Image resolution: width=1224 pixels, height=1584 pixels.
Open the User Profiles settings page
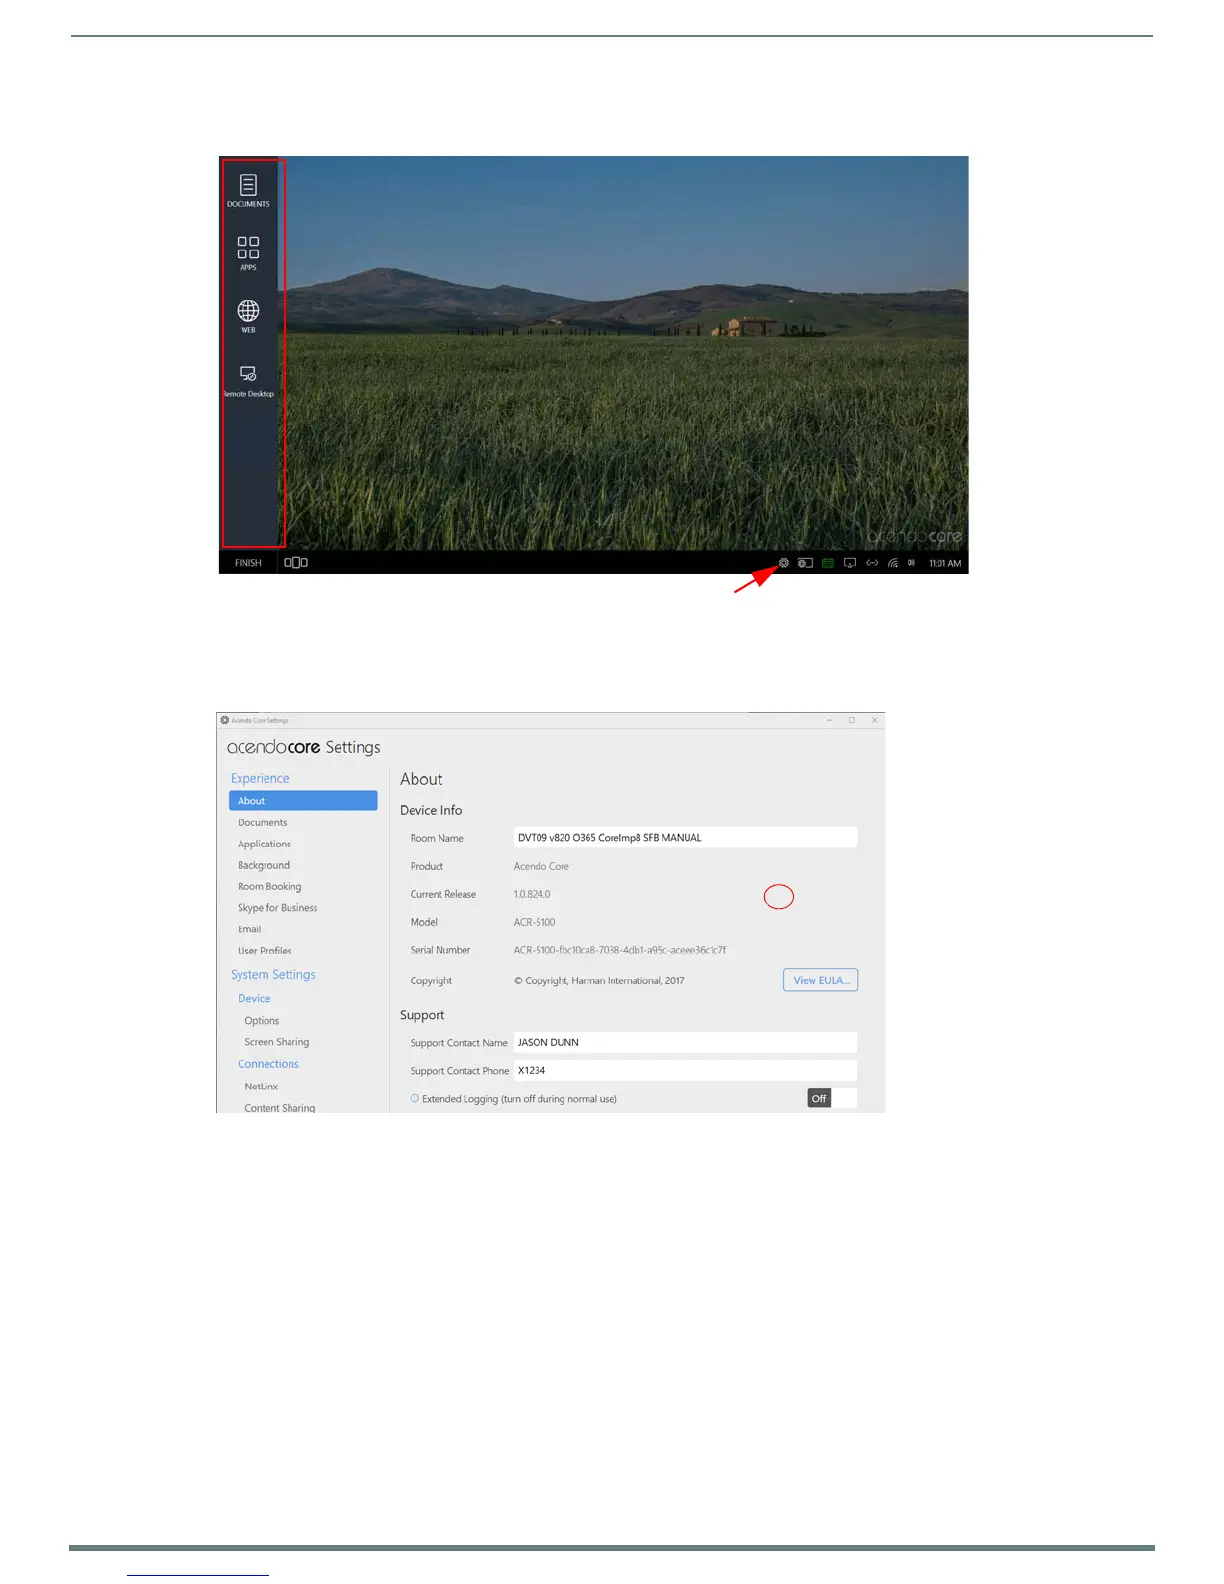tap(265, 951)
